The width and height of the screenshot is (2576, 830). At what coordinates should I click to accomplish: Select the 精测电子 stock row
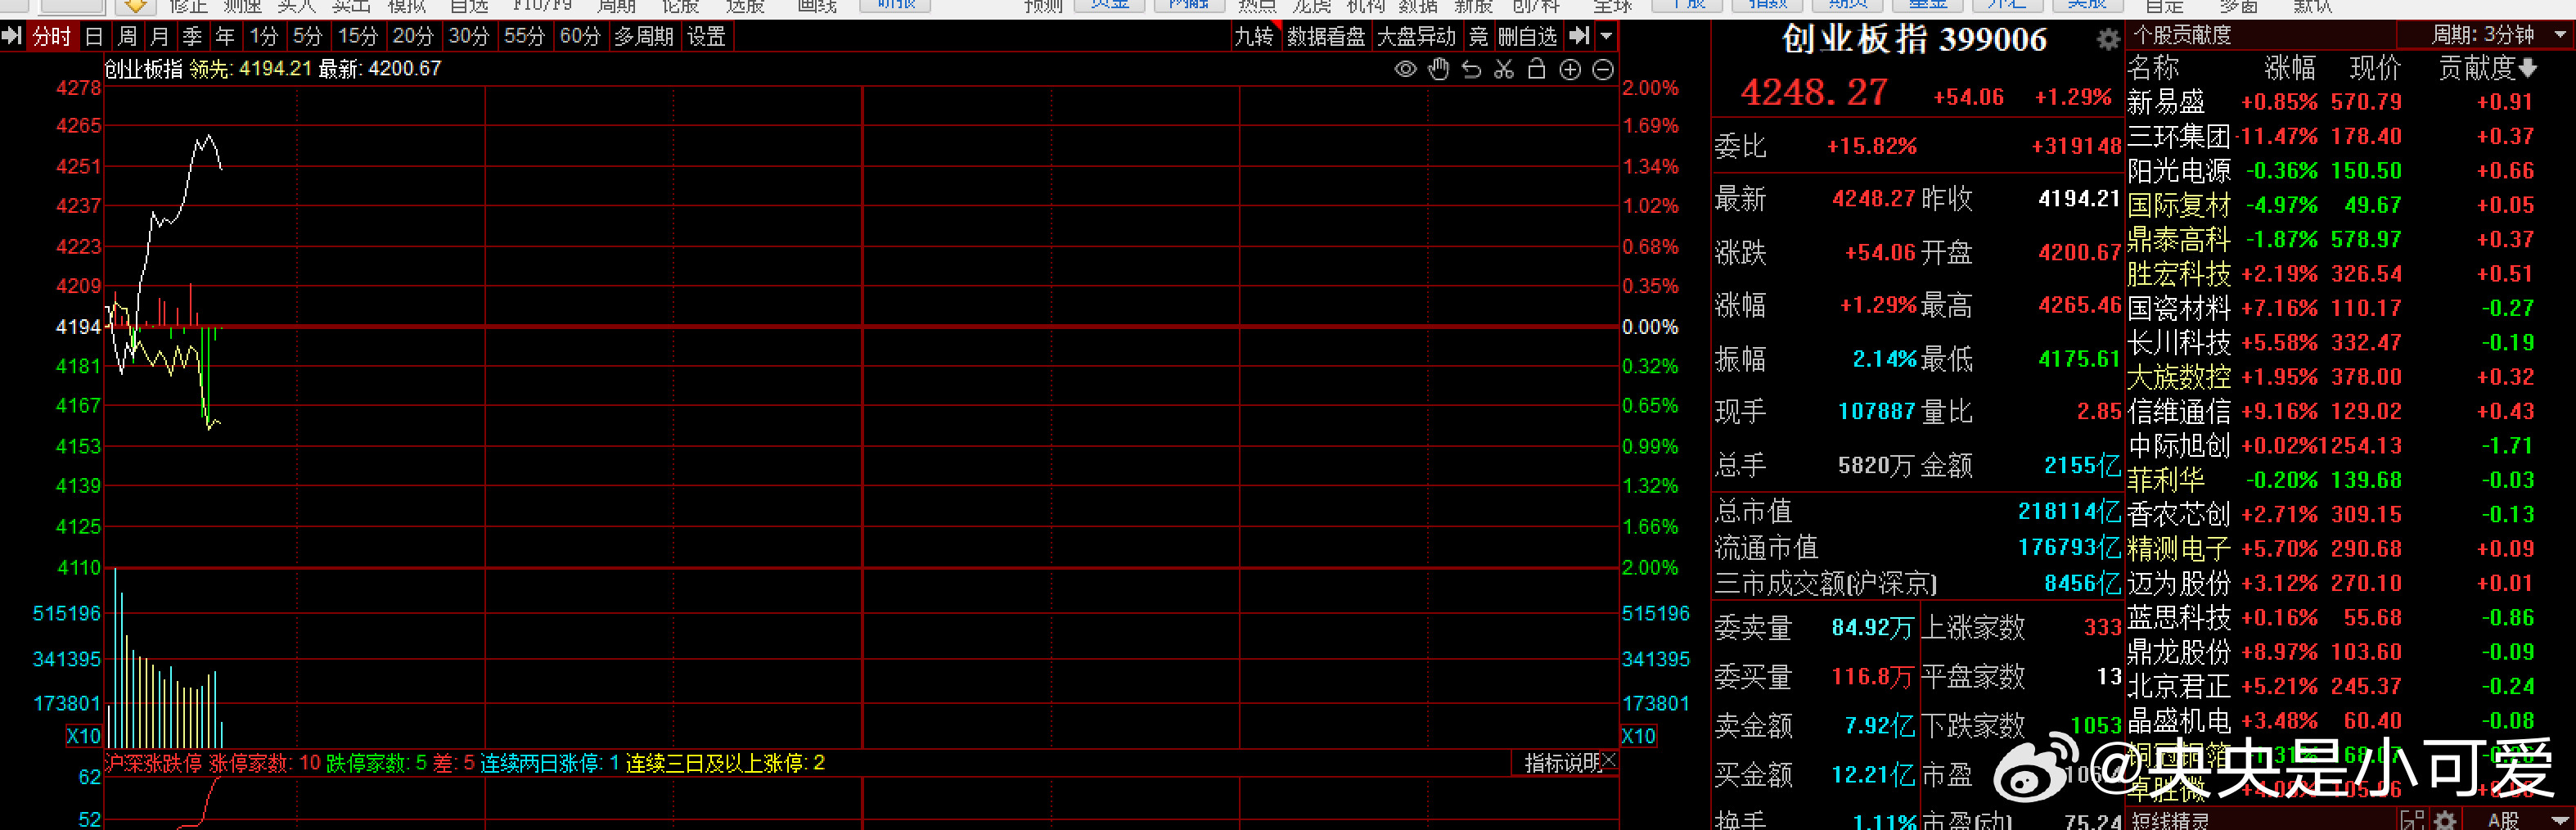click(2350, 549)
